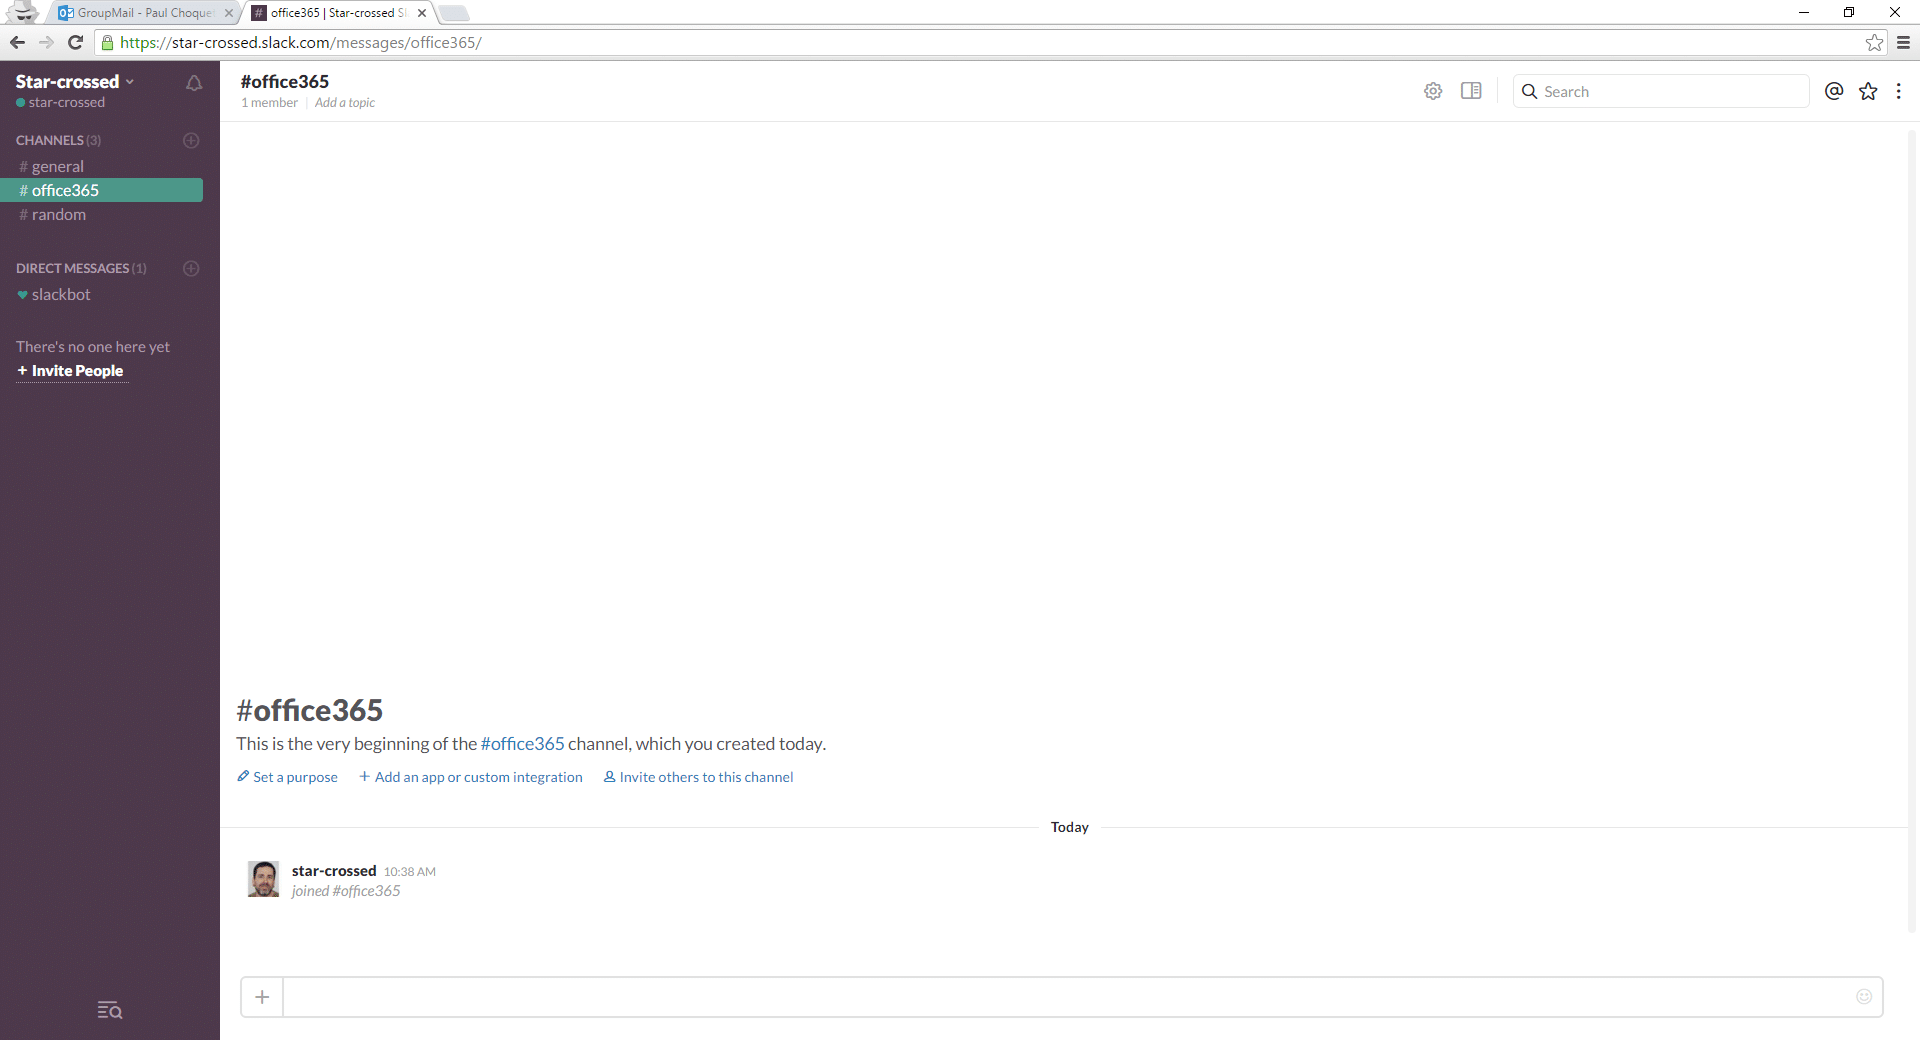Image resolution: width=1920 pixels, height=1040 pixels.
Task: Focus the Search field
Action: (1661, 91)
